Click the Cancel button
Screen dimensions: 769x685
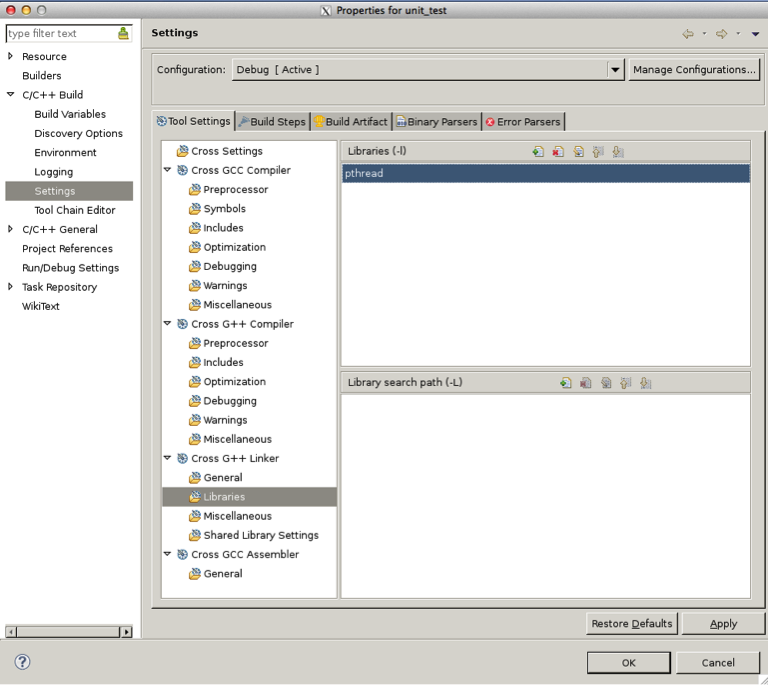tap(718, 663)
